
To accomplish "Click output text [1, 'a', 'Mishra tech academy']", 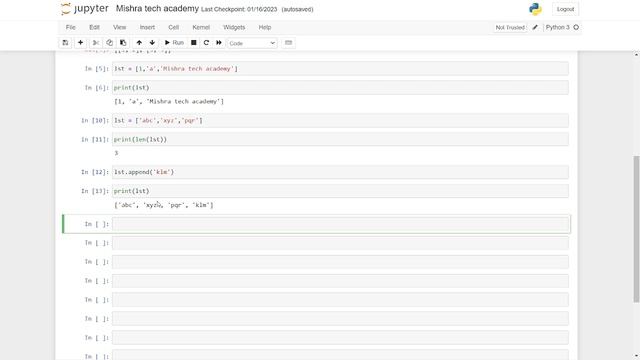I will (x=169, y=102).
